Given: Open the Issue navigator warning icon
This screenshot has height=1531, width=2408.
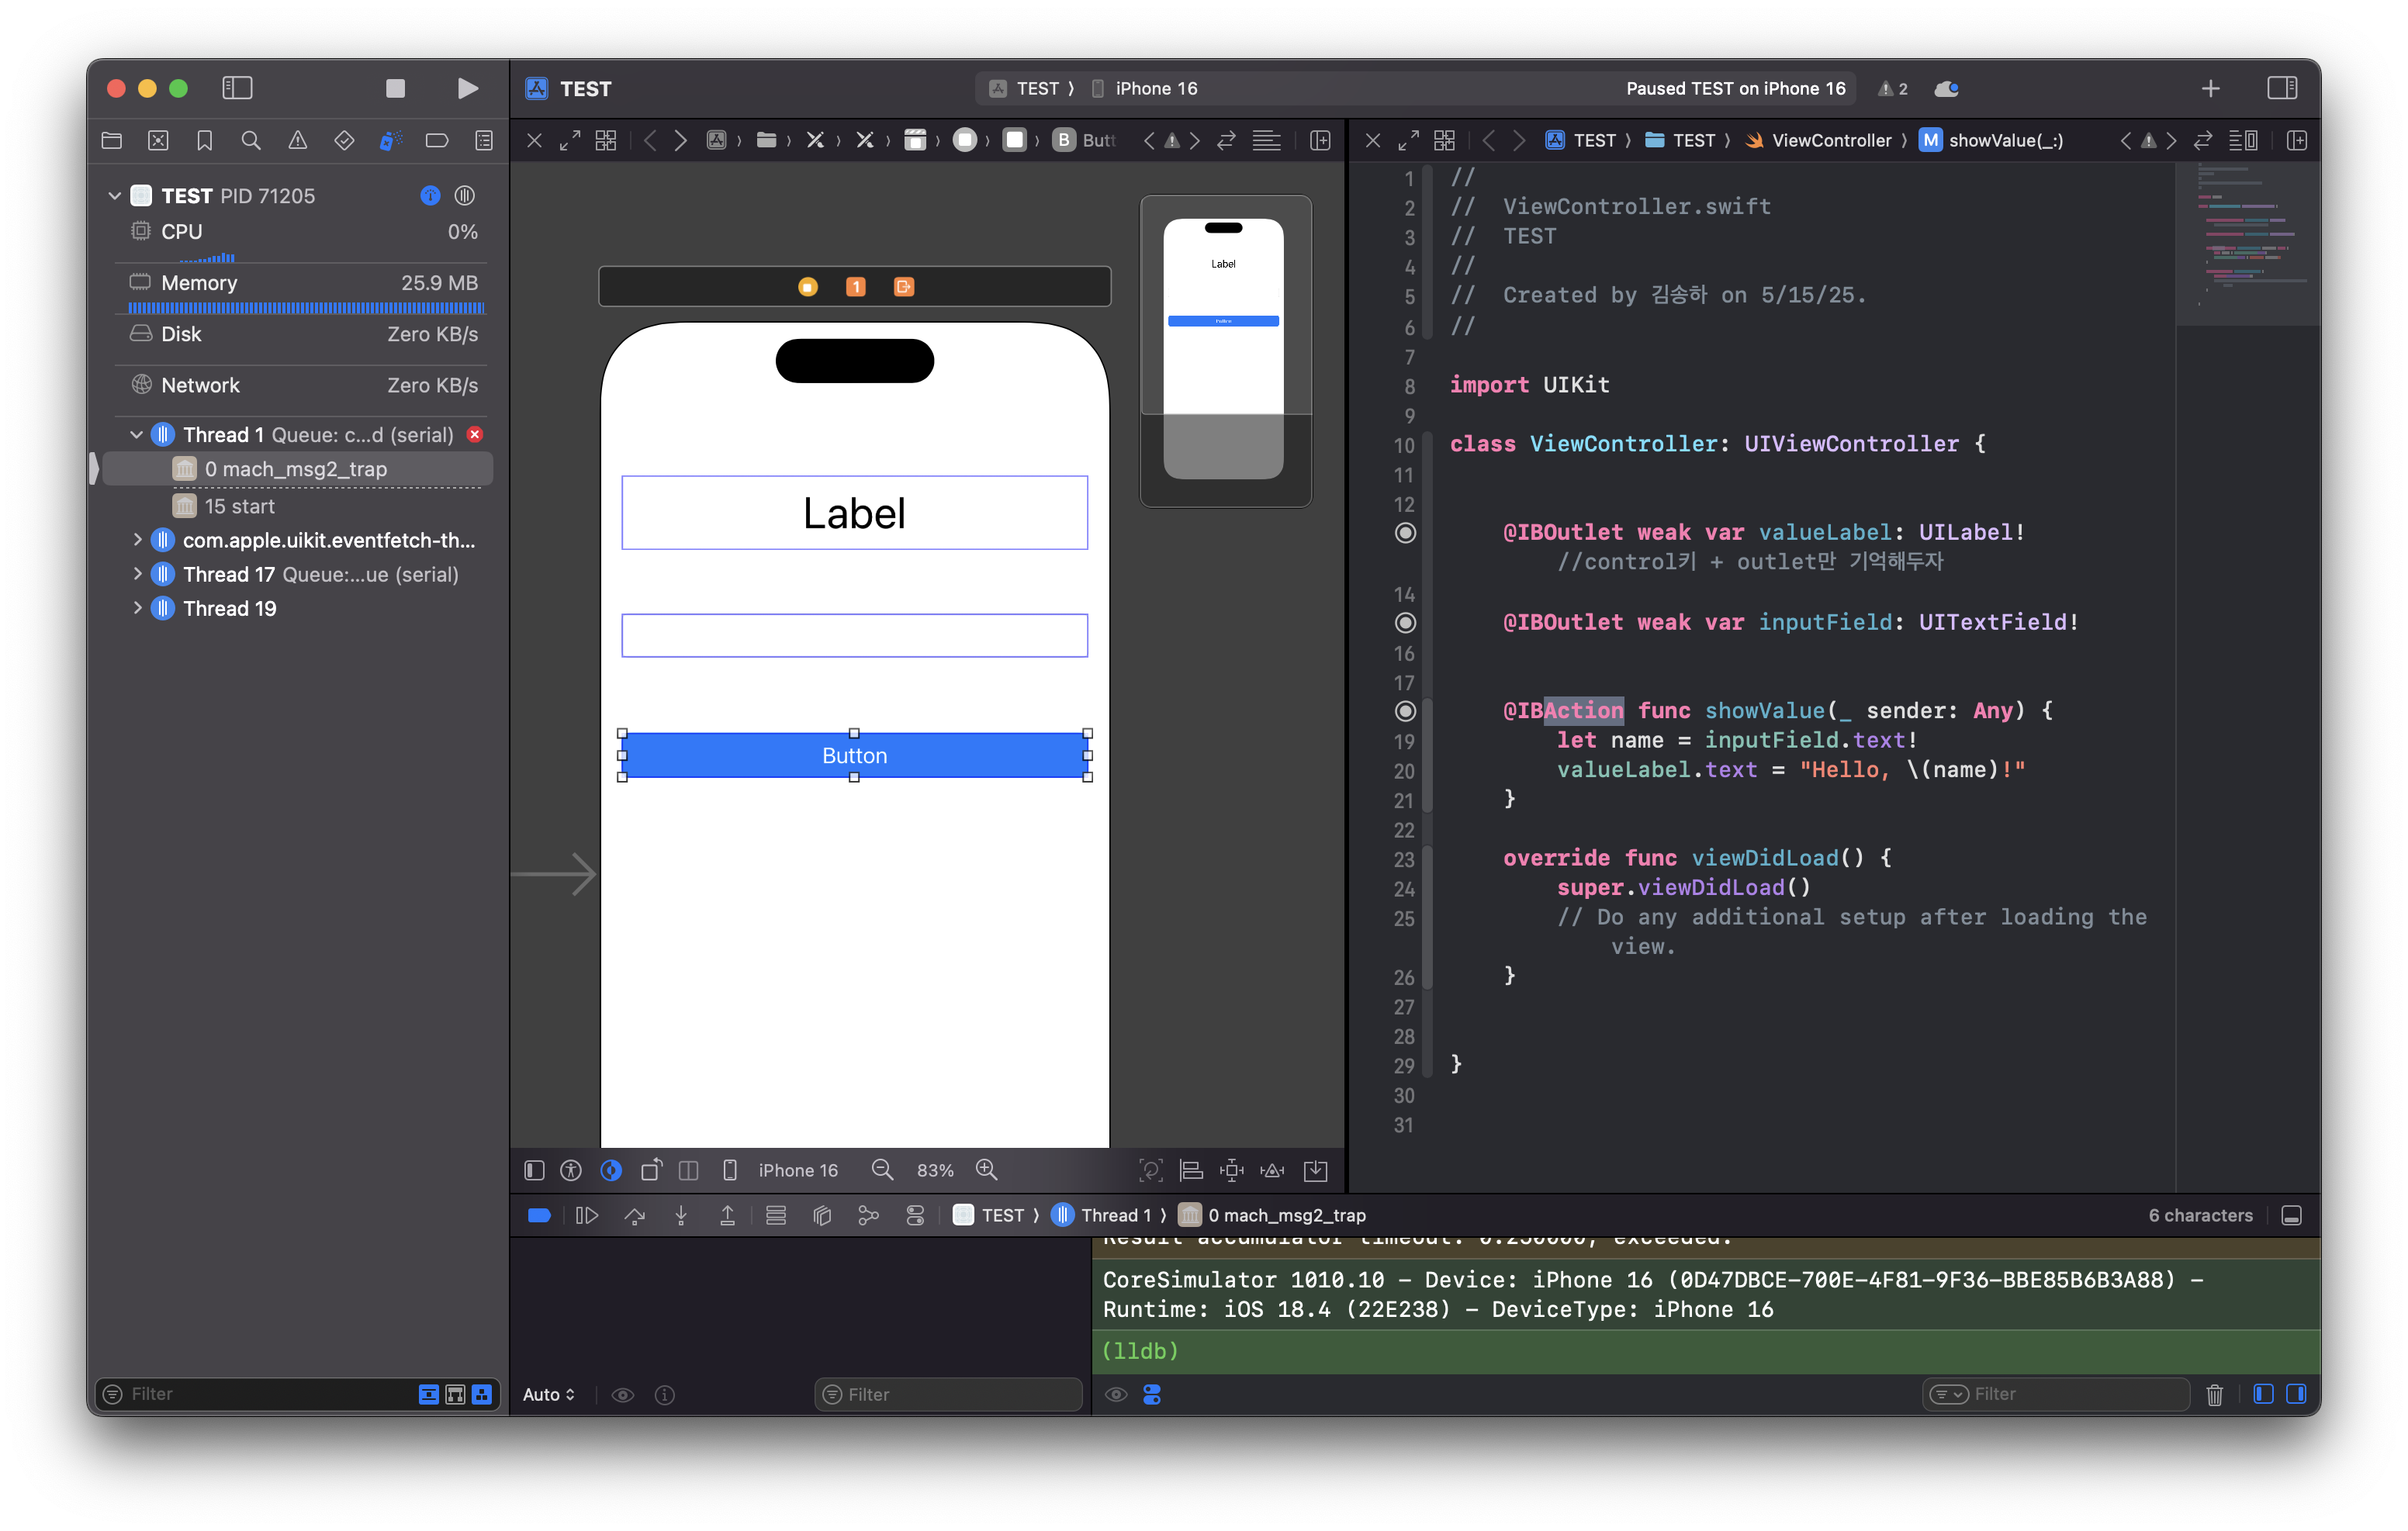Looking at the screenshot, I should click(x=298, y=140).
